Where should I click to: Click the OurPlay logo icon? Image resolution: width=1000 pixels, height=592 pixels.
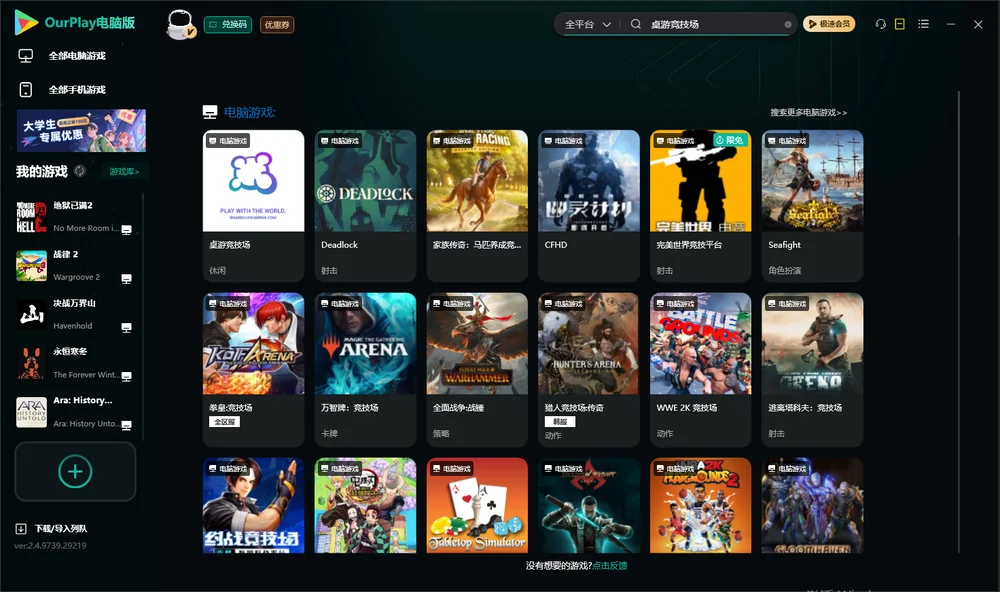(x=26, y=23)
